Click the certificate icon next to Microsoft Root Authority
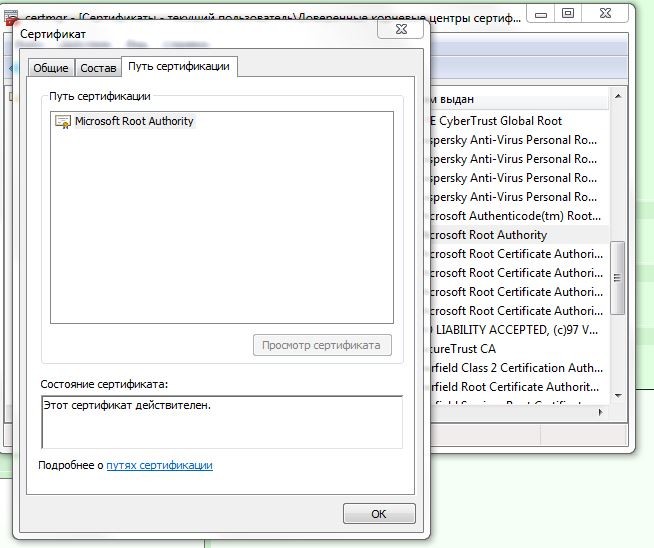Screen dimensions: 654x548 63,121
